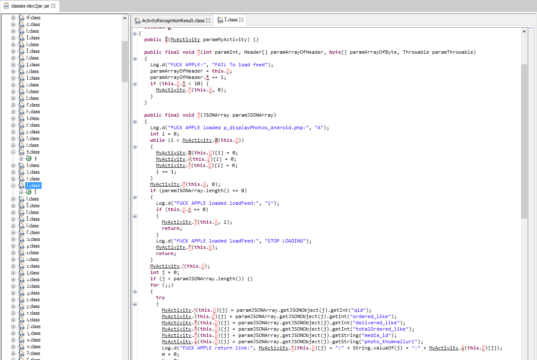Image resolution: width=537 pixels, height=360 pixels.
Task: Click the "STOP LOADING" string literal
Action: (x=285, y=241)
